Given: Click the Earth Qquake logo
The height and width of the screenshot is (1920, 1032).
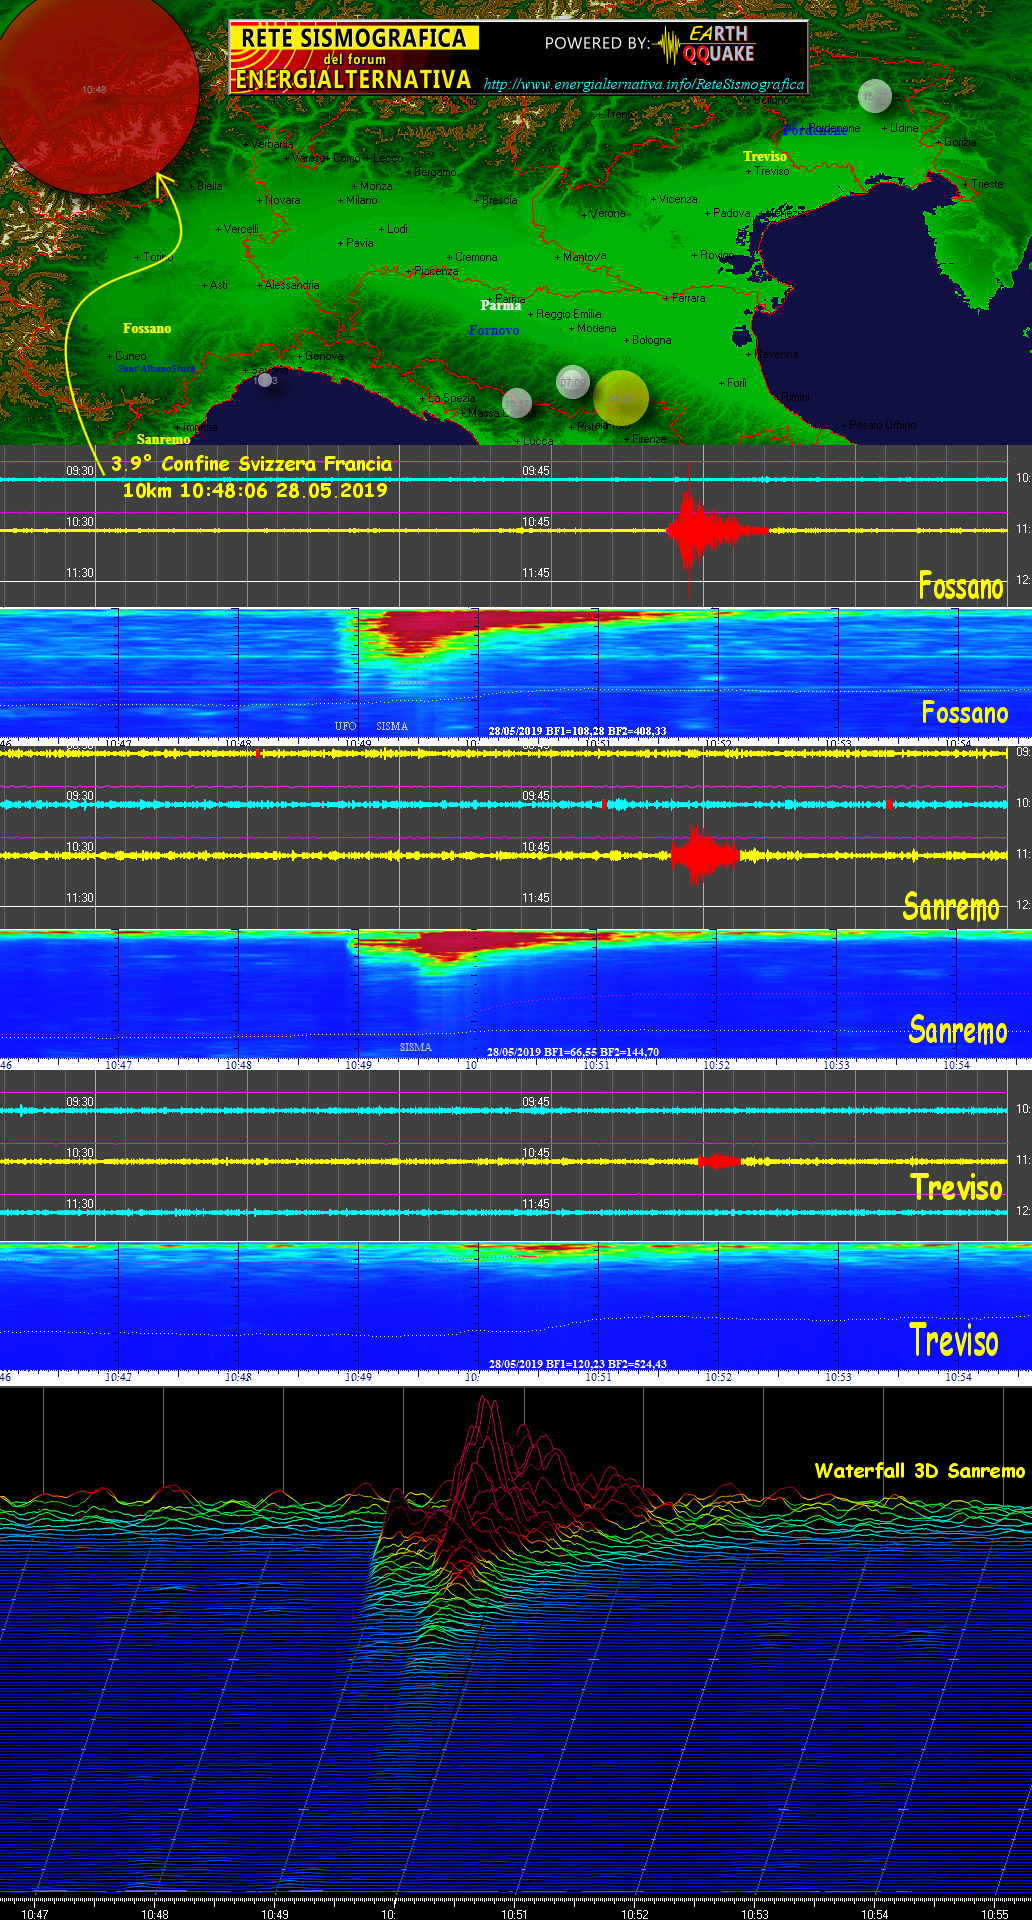Looking at the screenshot, I should point(704,45).
